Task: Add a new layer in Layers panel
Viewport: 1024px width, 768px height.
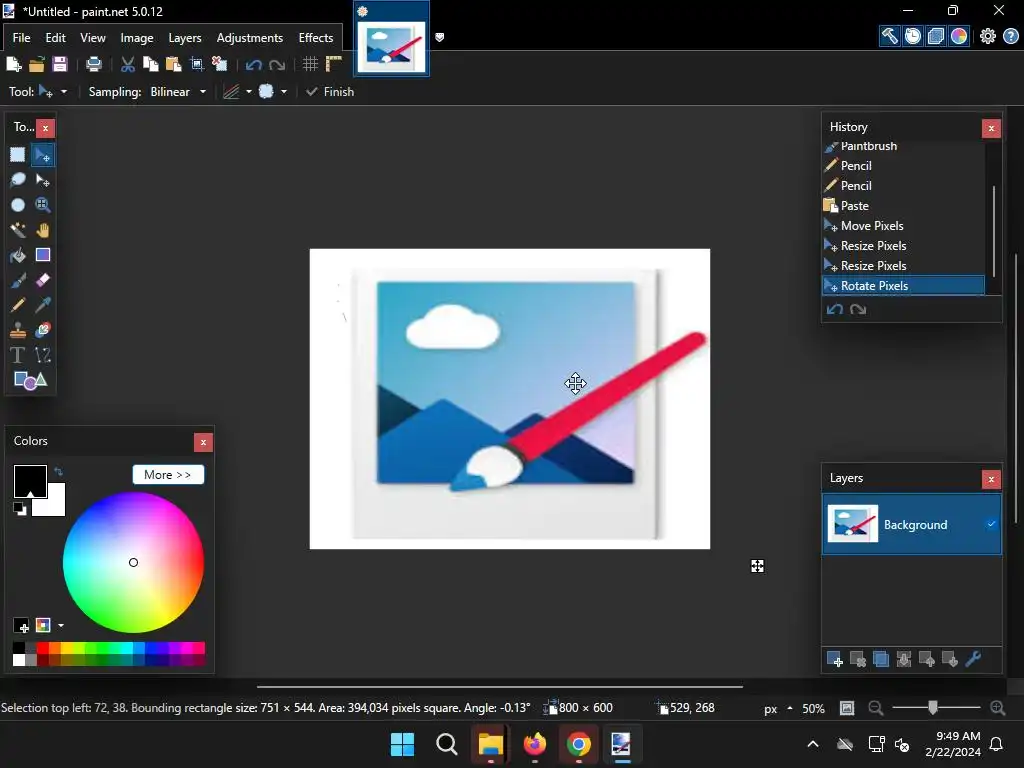Action: (835, 659)
